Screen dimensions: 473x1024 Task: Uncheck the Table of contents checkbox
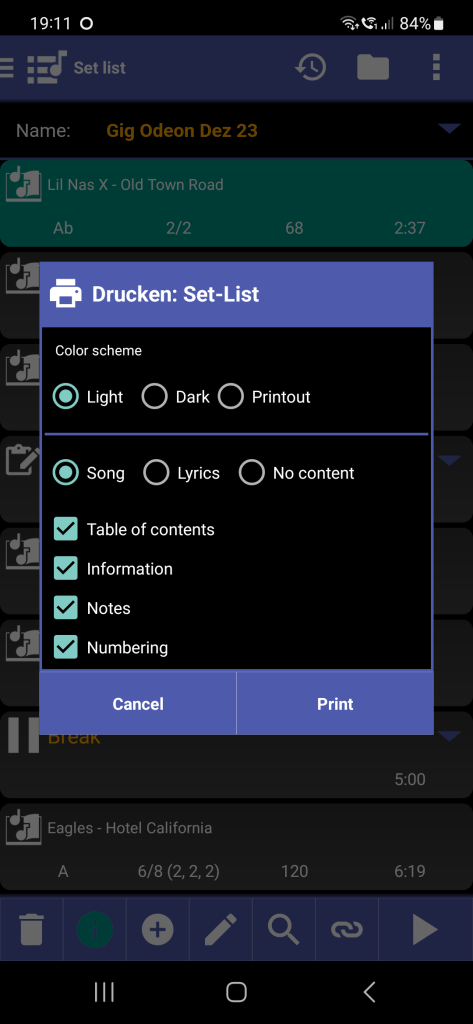pos(66,529)
